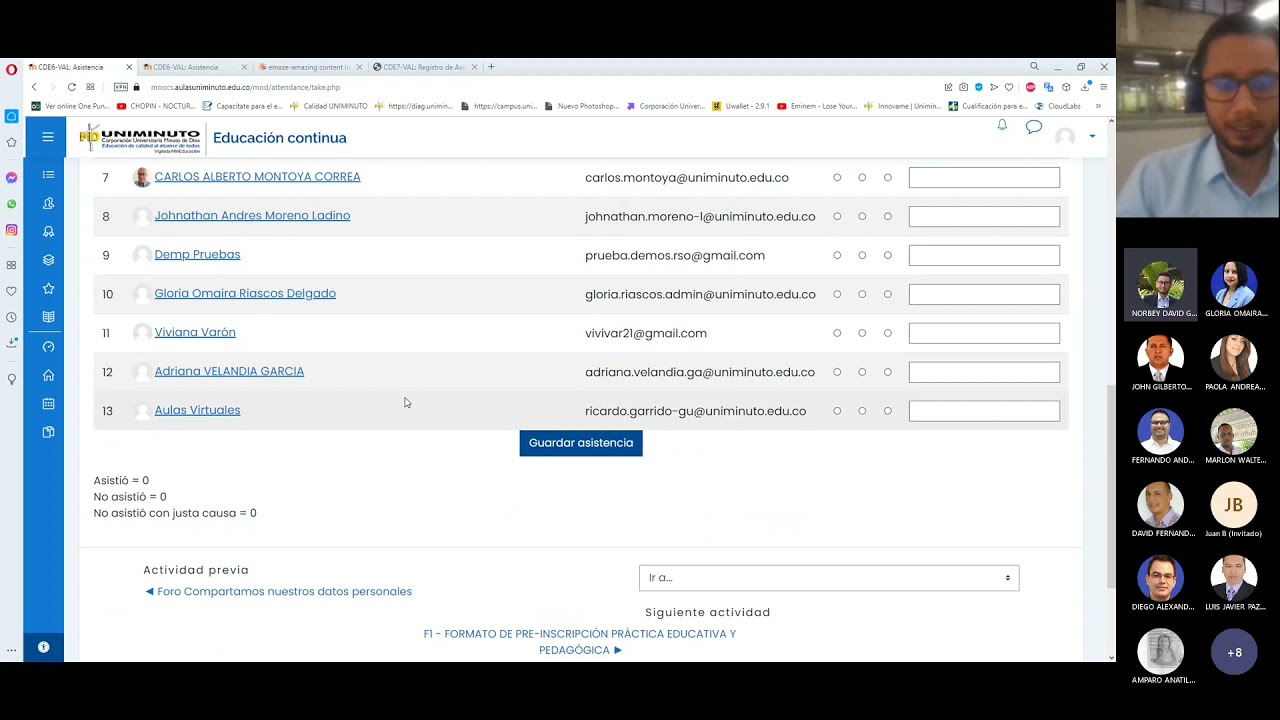Open Instagram in Opera sidebar
Screen dimensions: 1280x720
coord(11,230)
